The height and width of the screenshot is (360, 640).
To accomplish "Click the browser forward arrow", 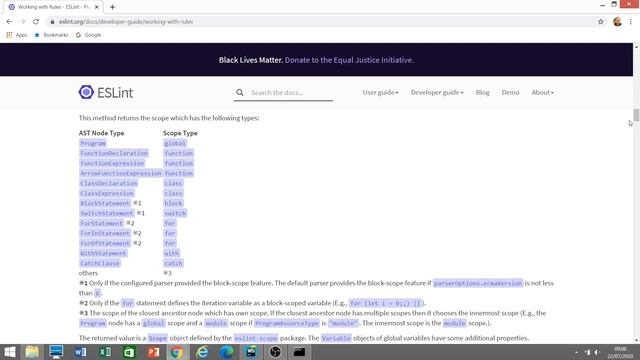I will 22,22.
